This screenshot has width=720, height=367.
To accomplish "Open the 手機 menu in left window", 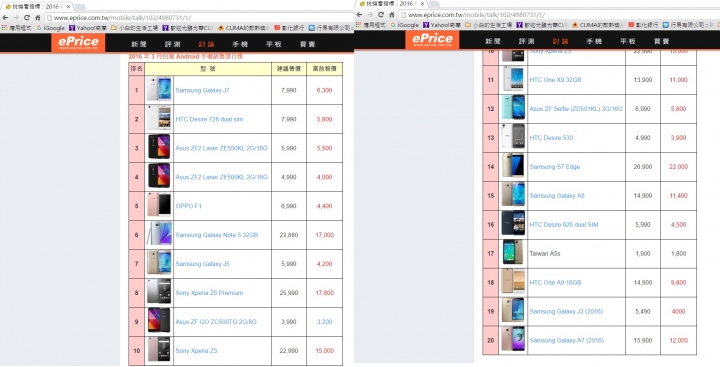I will point(240,44).
